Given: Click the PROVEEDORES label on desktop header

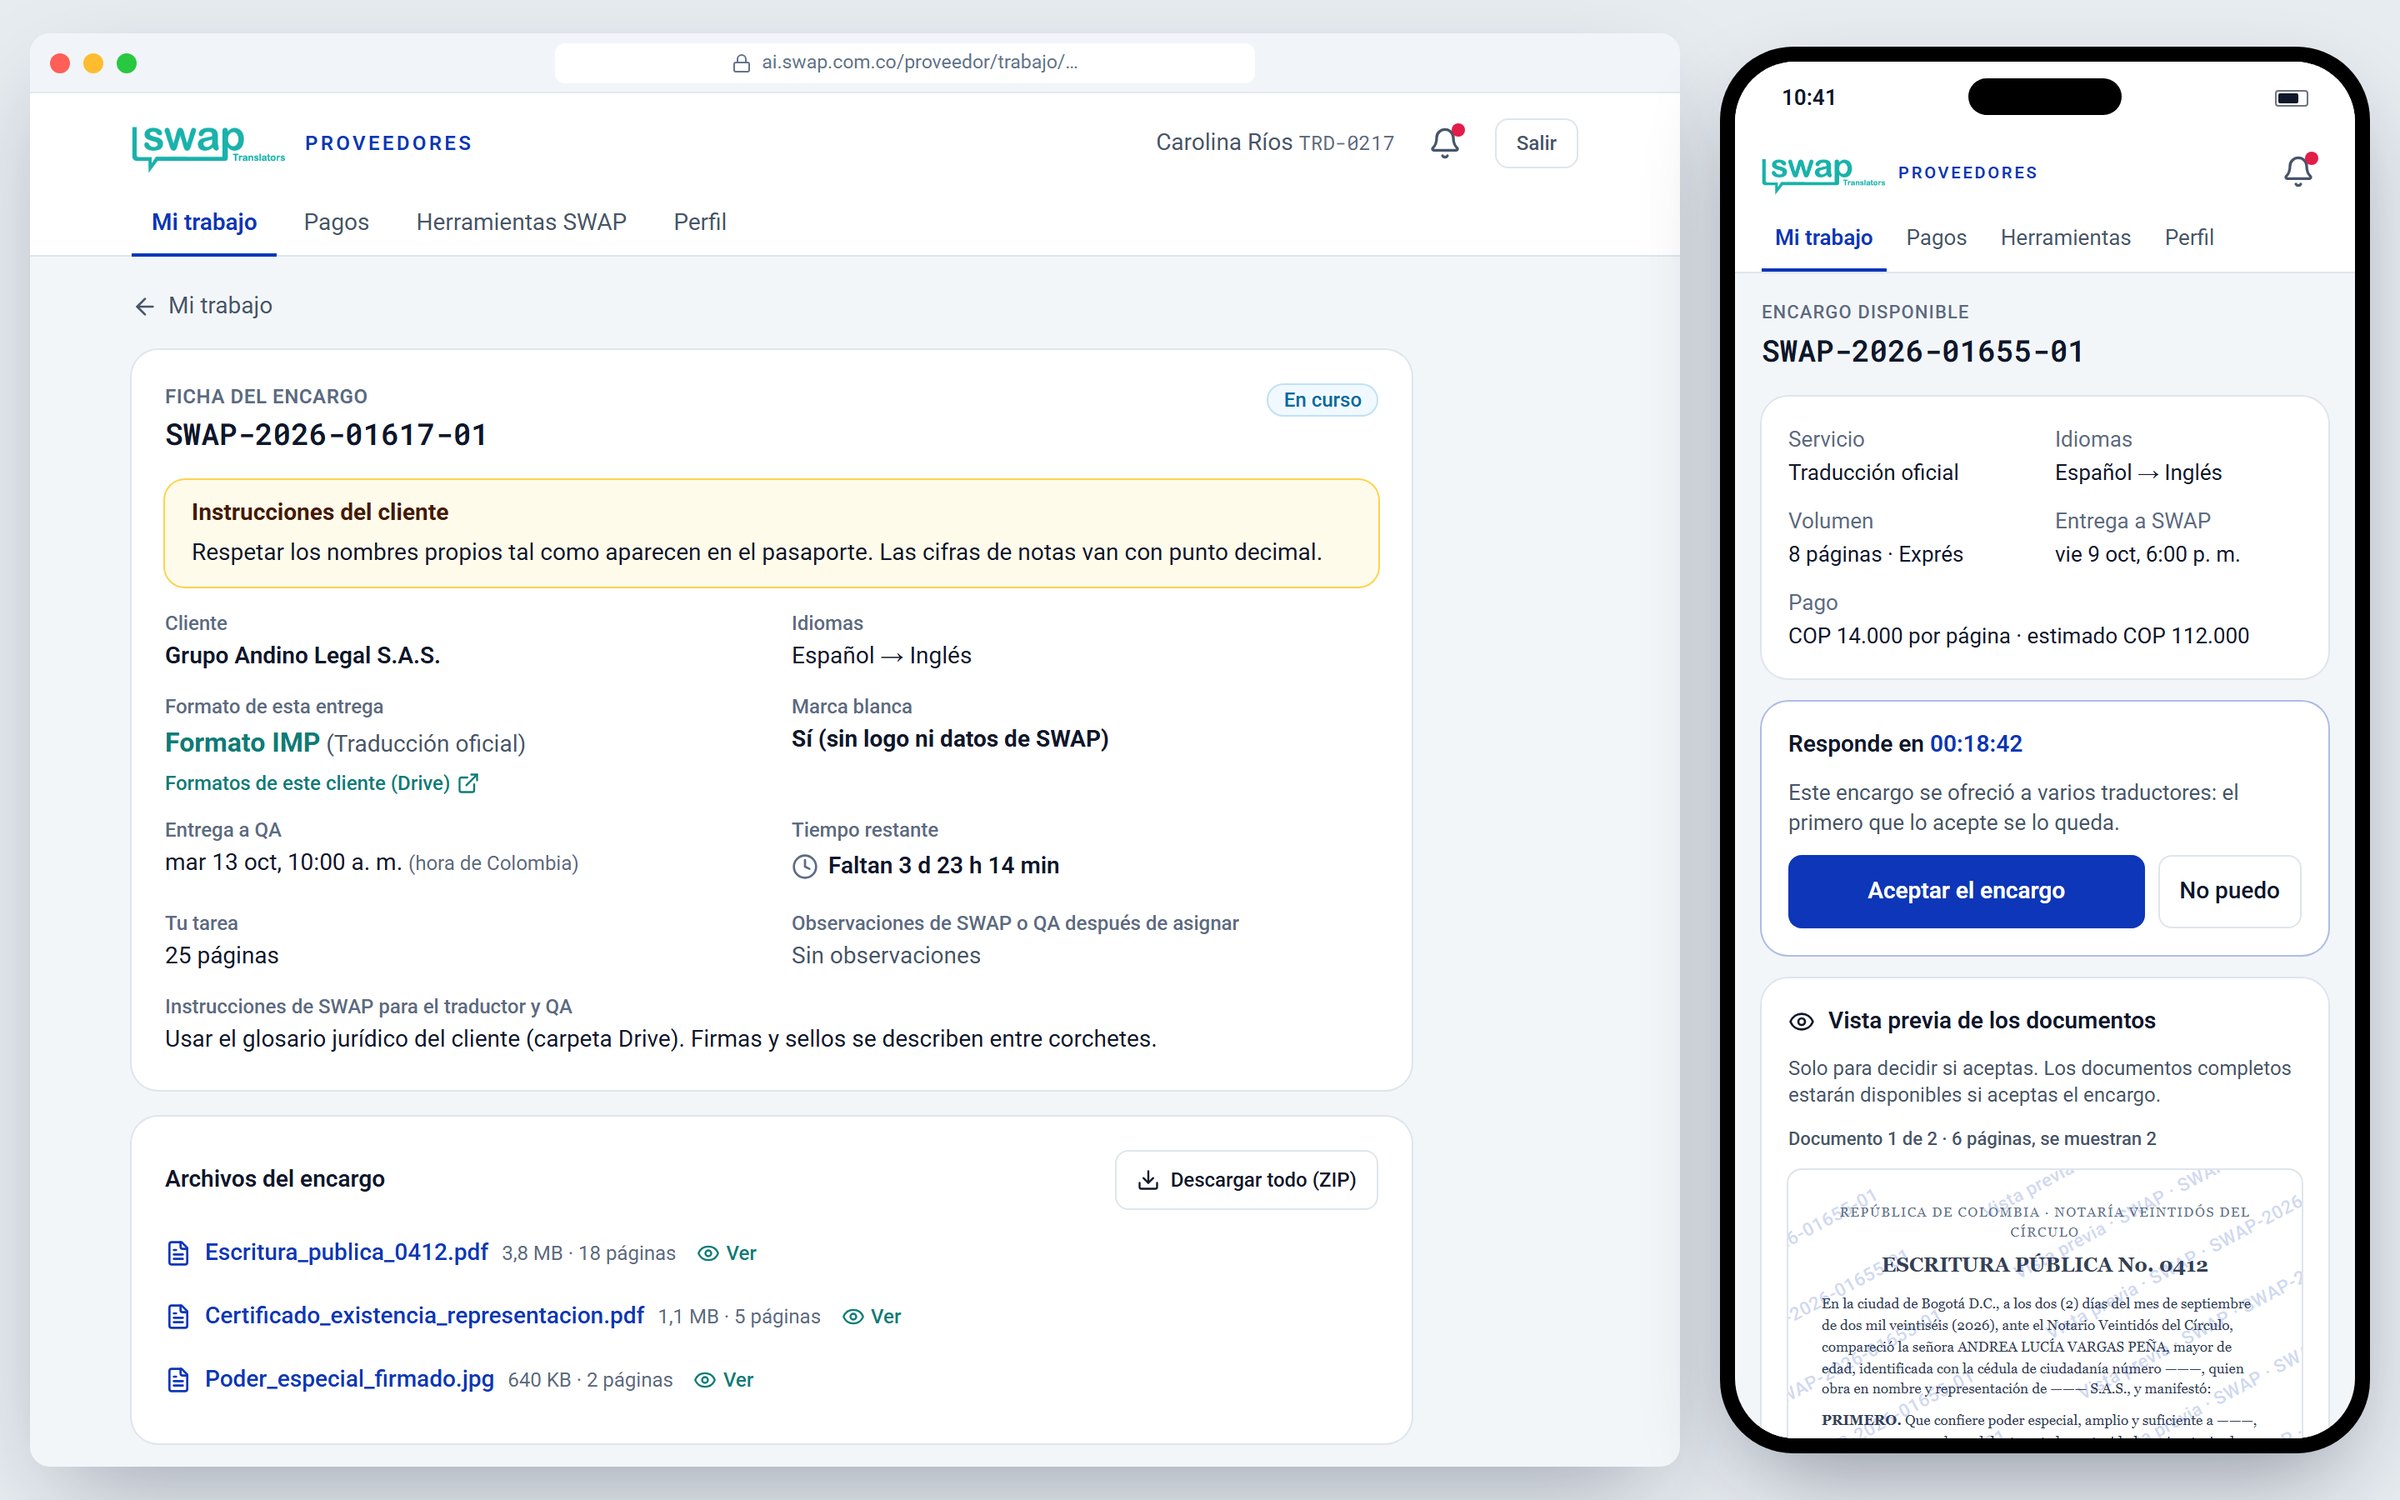Looking at the screenshot, I should pyautogui.click(x=388, y=143).
